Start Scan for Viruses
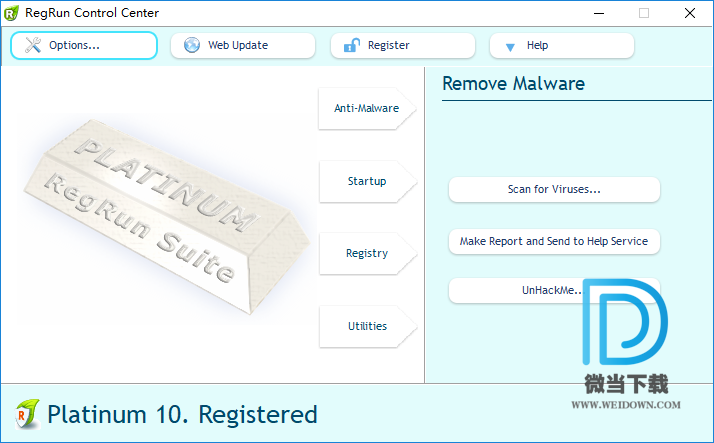The width and height of the screenshot is (714, 443). click(554, 189)
